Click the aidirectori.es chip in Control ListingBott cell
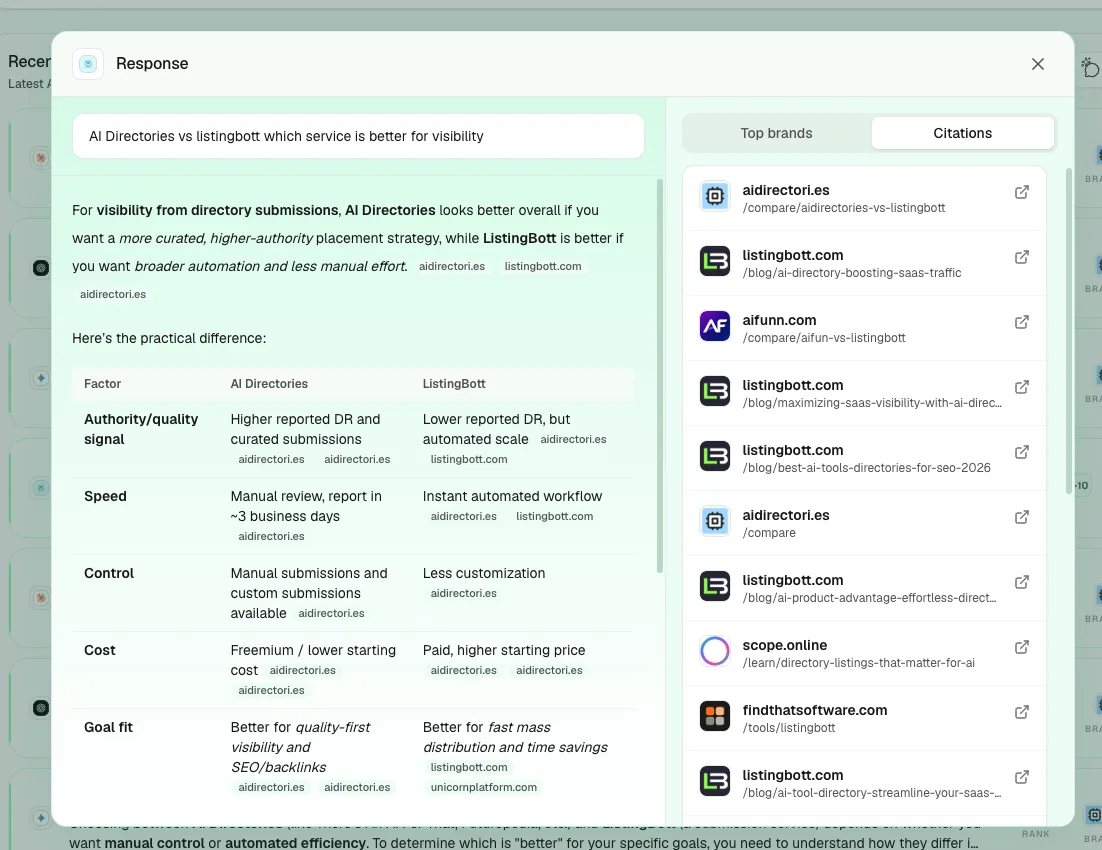This screenshot has width=1102, height=850. 463,593
